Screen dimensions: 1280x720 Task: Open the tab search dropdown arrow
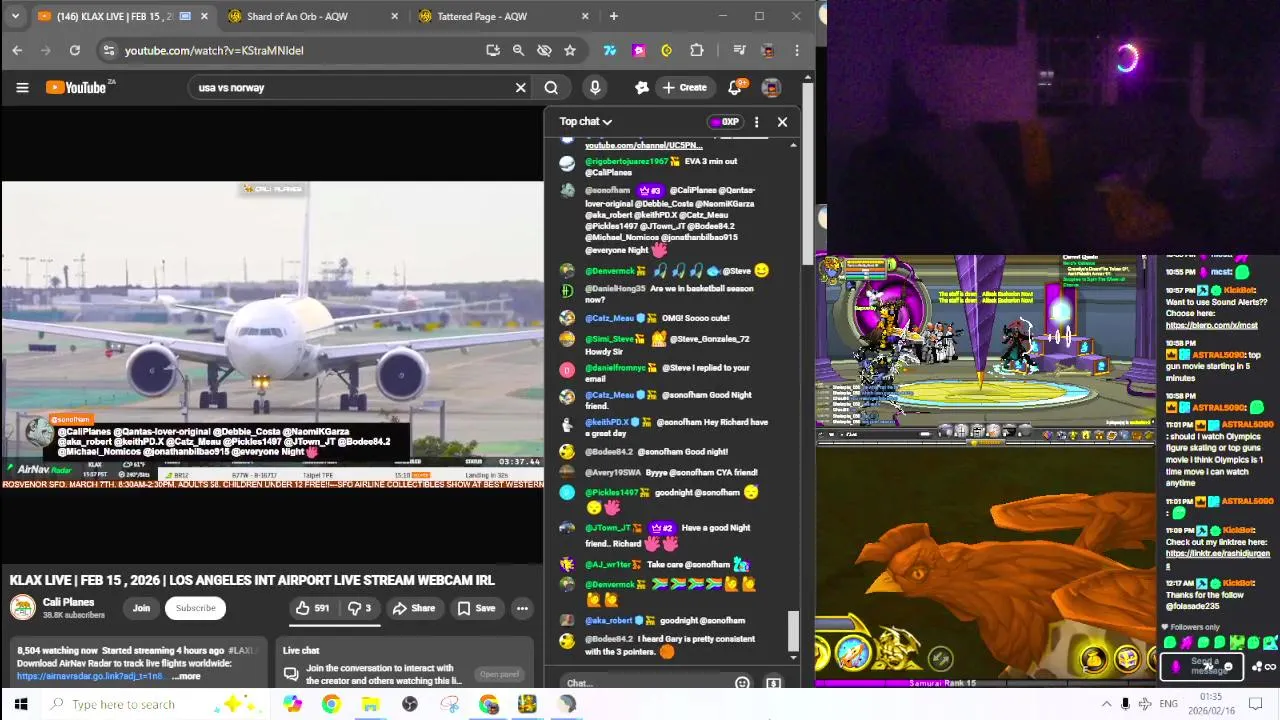[15, 16]
